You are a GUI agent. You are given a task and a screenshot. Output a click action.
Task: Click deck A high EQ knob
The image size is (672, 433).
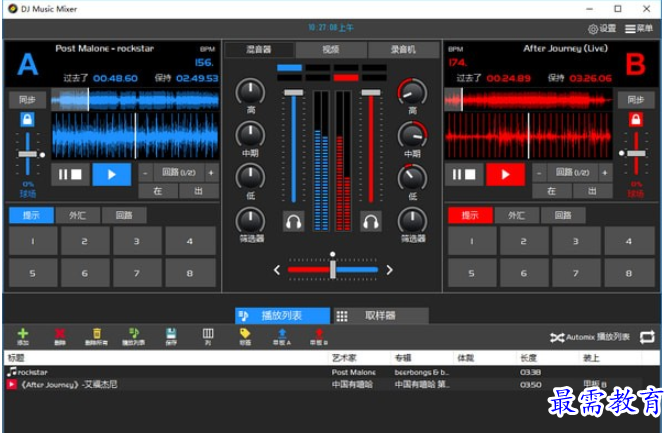pyautogui.click(x=250, y=92)
